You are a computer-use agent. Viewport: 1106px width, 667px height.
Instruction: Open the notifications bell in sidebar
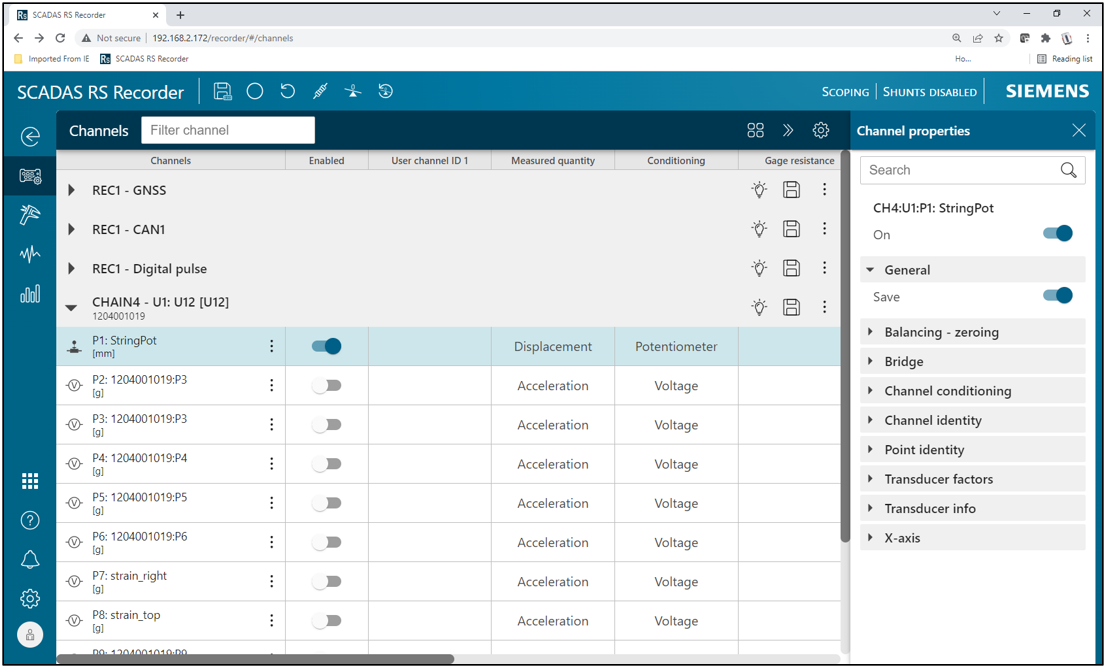click(x=30, y=560)
